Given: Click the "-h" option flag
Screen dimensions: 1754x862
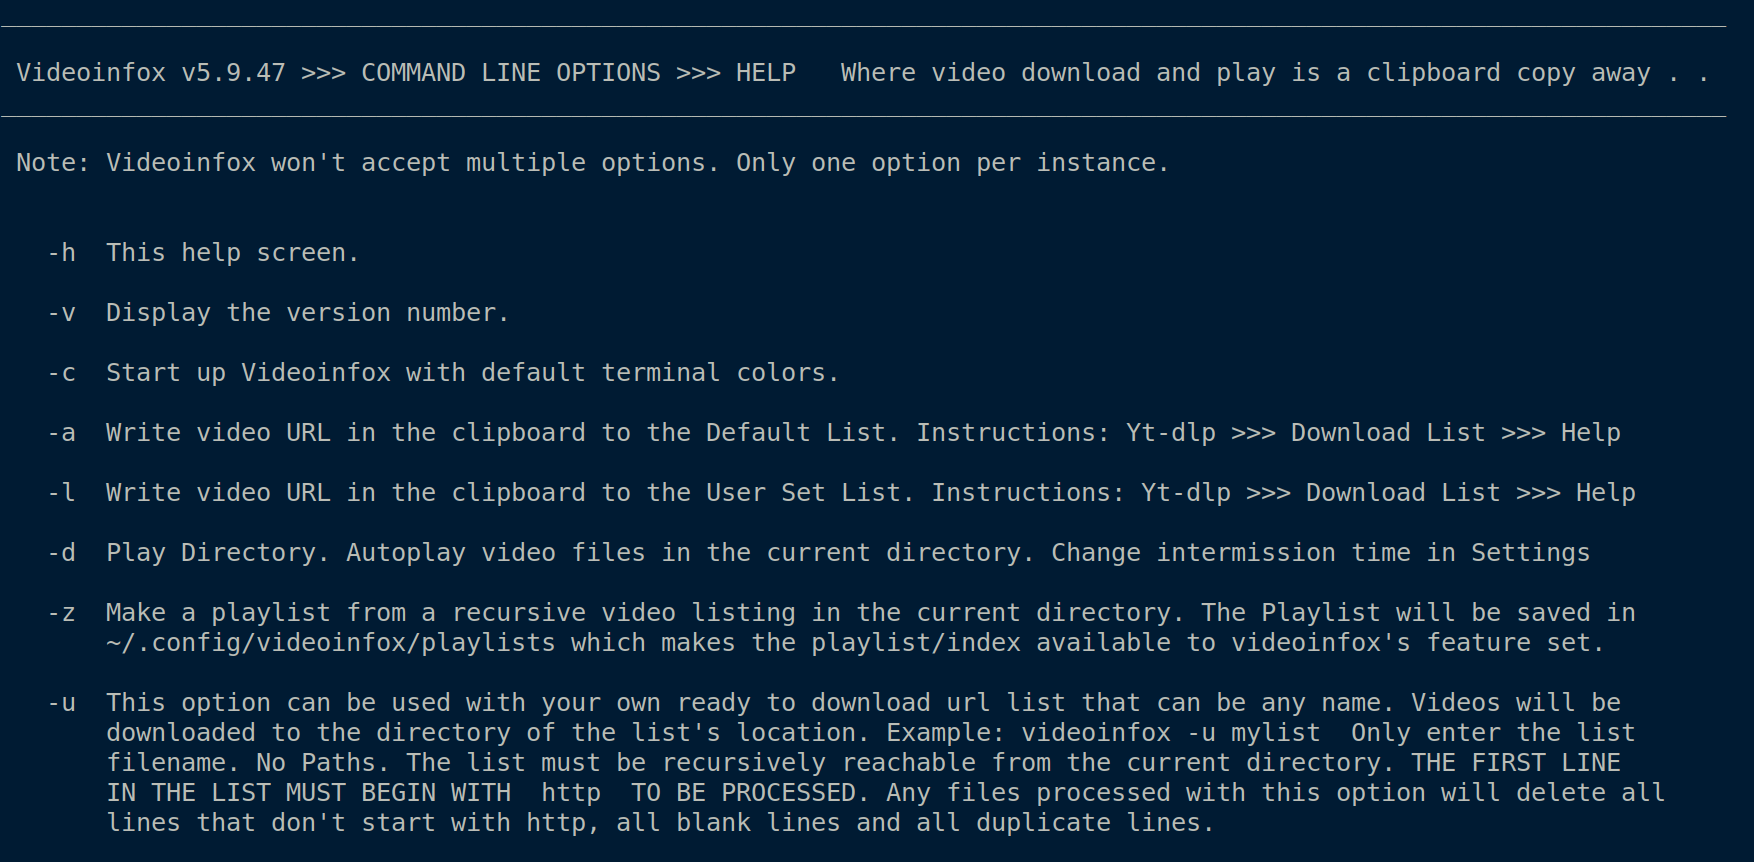Looking at the screenshot, I should (61, 253).
